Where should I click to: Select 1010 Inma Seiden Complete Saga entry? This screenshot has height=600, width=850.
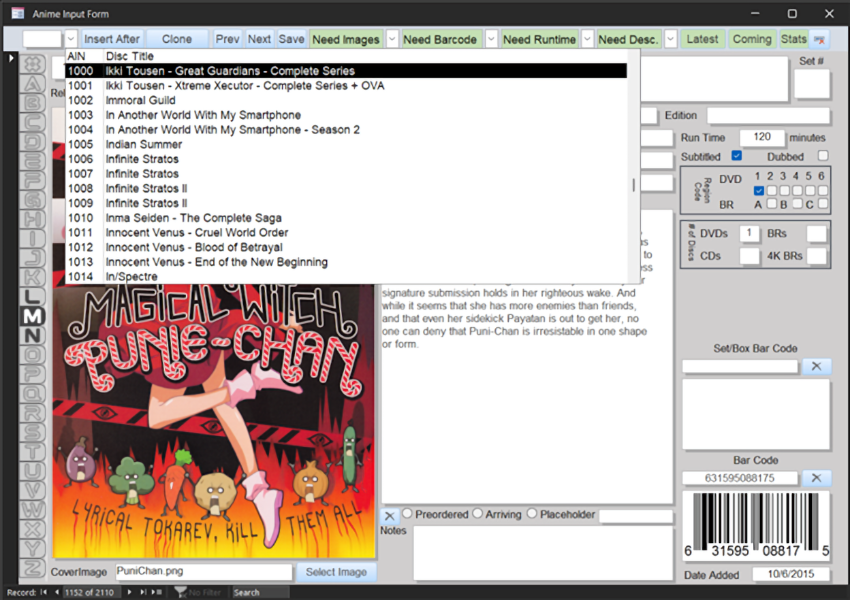click(346, 218)
